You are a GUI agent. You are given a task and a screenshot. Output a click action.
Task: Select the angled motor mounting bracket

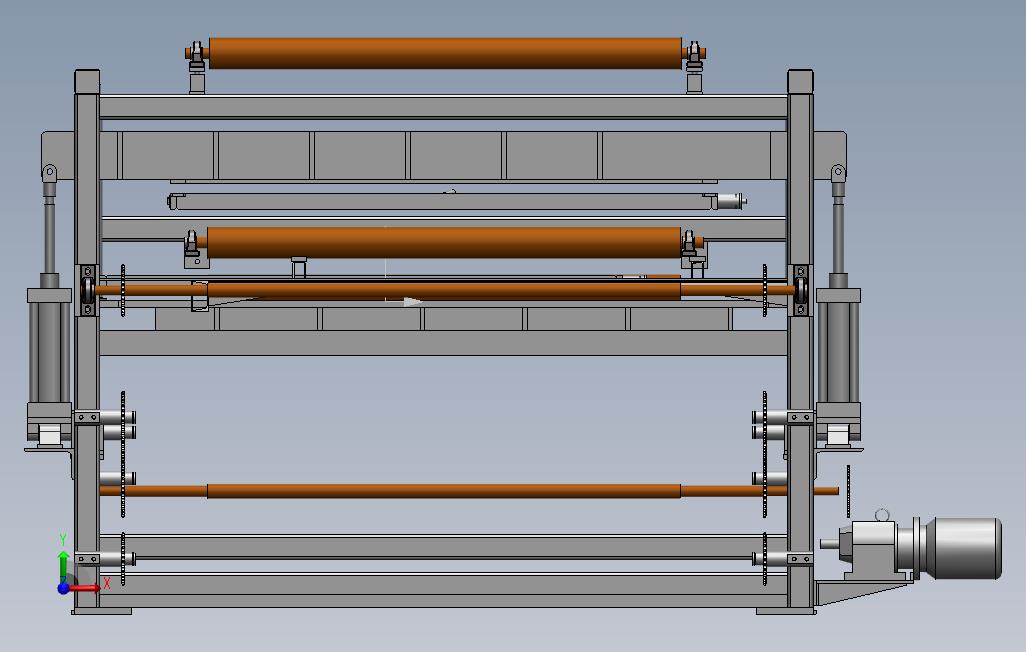point(864,592)
